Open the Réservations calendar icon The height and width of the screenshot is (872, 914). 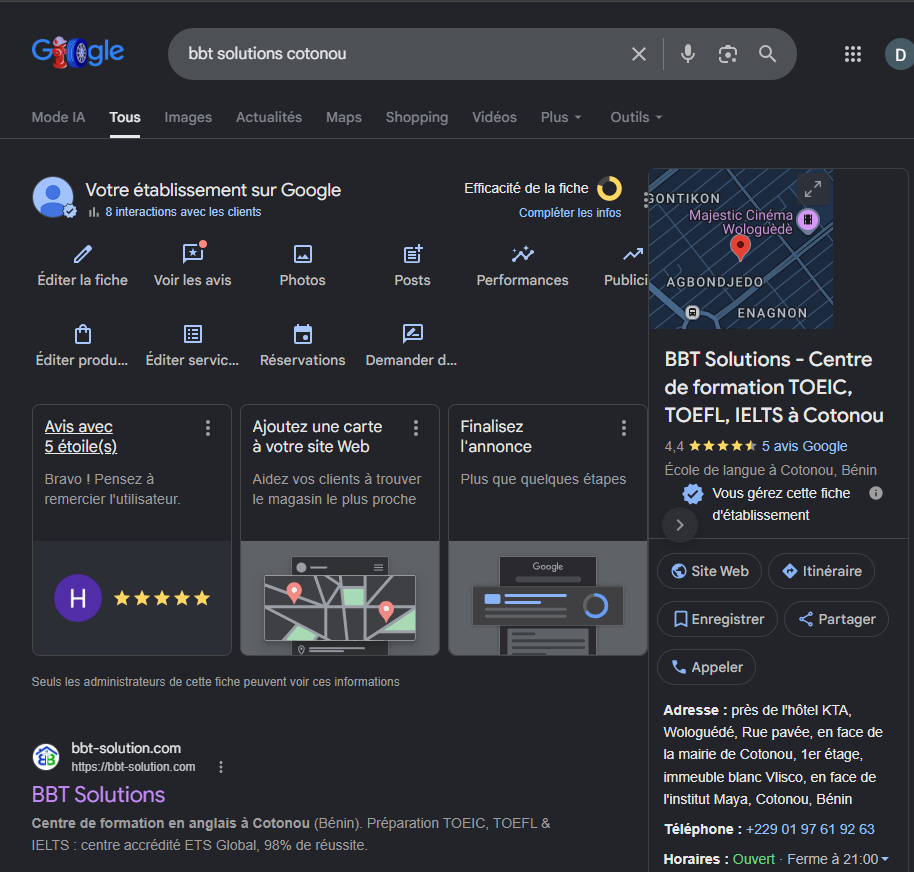[x=303, y=334]
